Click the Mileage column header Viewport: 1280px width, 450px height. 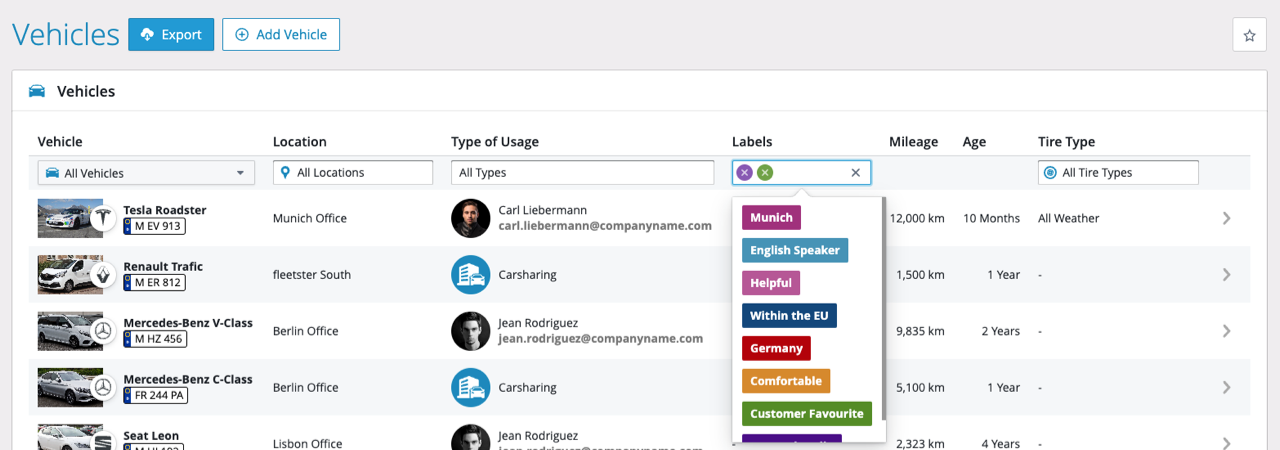913,142
